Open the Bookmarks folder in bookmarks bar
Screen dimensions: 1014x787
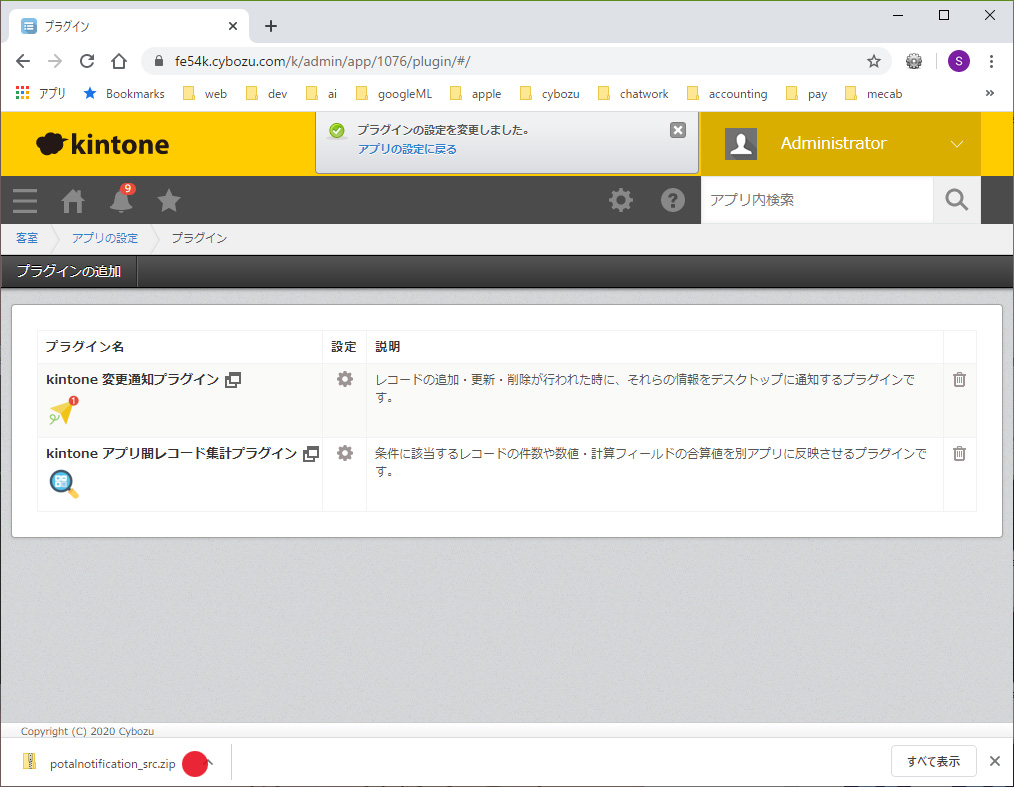pyautogui.click(x=124, y=94)
